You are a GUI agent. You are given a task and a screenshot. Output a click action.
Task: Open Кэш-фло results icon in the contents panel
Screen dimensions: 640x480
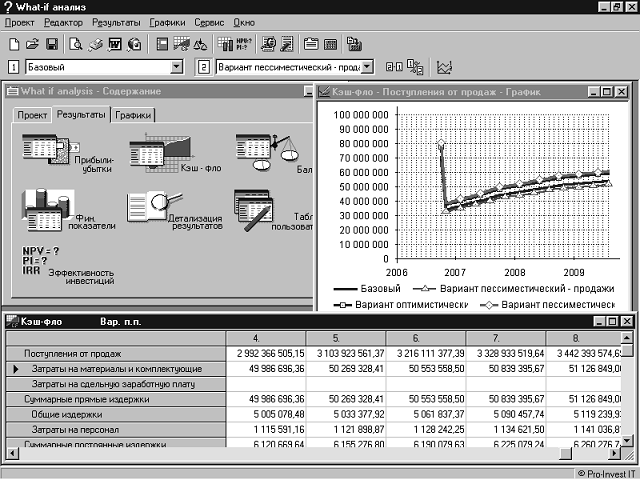coord(176,154)
